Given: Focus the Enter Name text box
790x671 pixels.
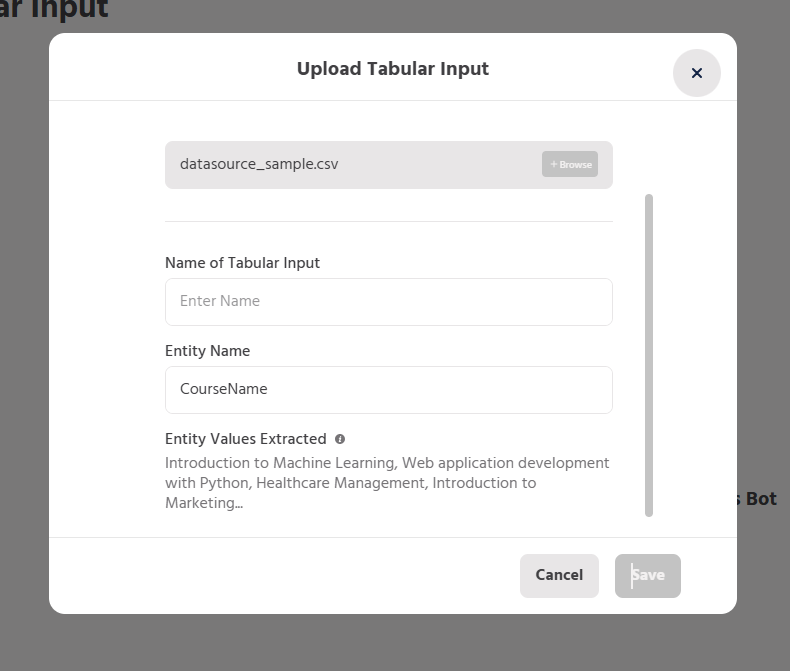Looking at the screenshot, I should [388, 301].
